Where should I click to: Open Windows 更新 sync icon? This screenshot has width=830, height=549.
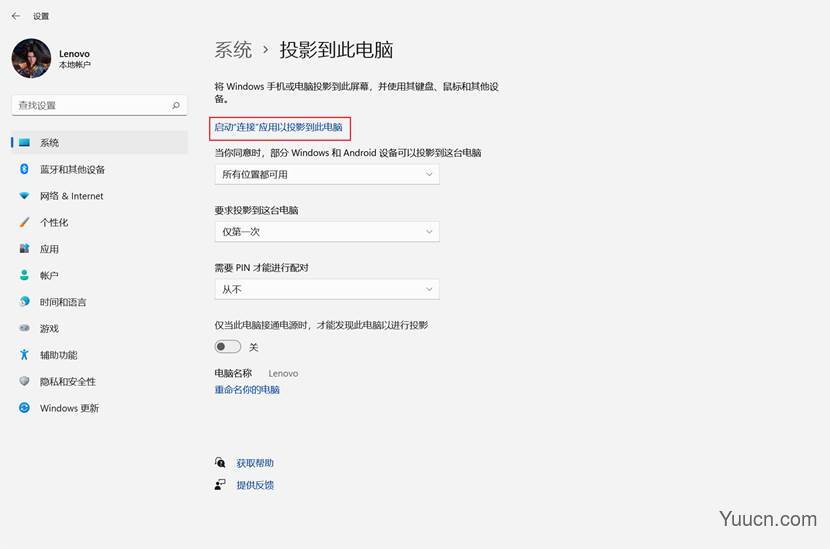pos(24,408)
